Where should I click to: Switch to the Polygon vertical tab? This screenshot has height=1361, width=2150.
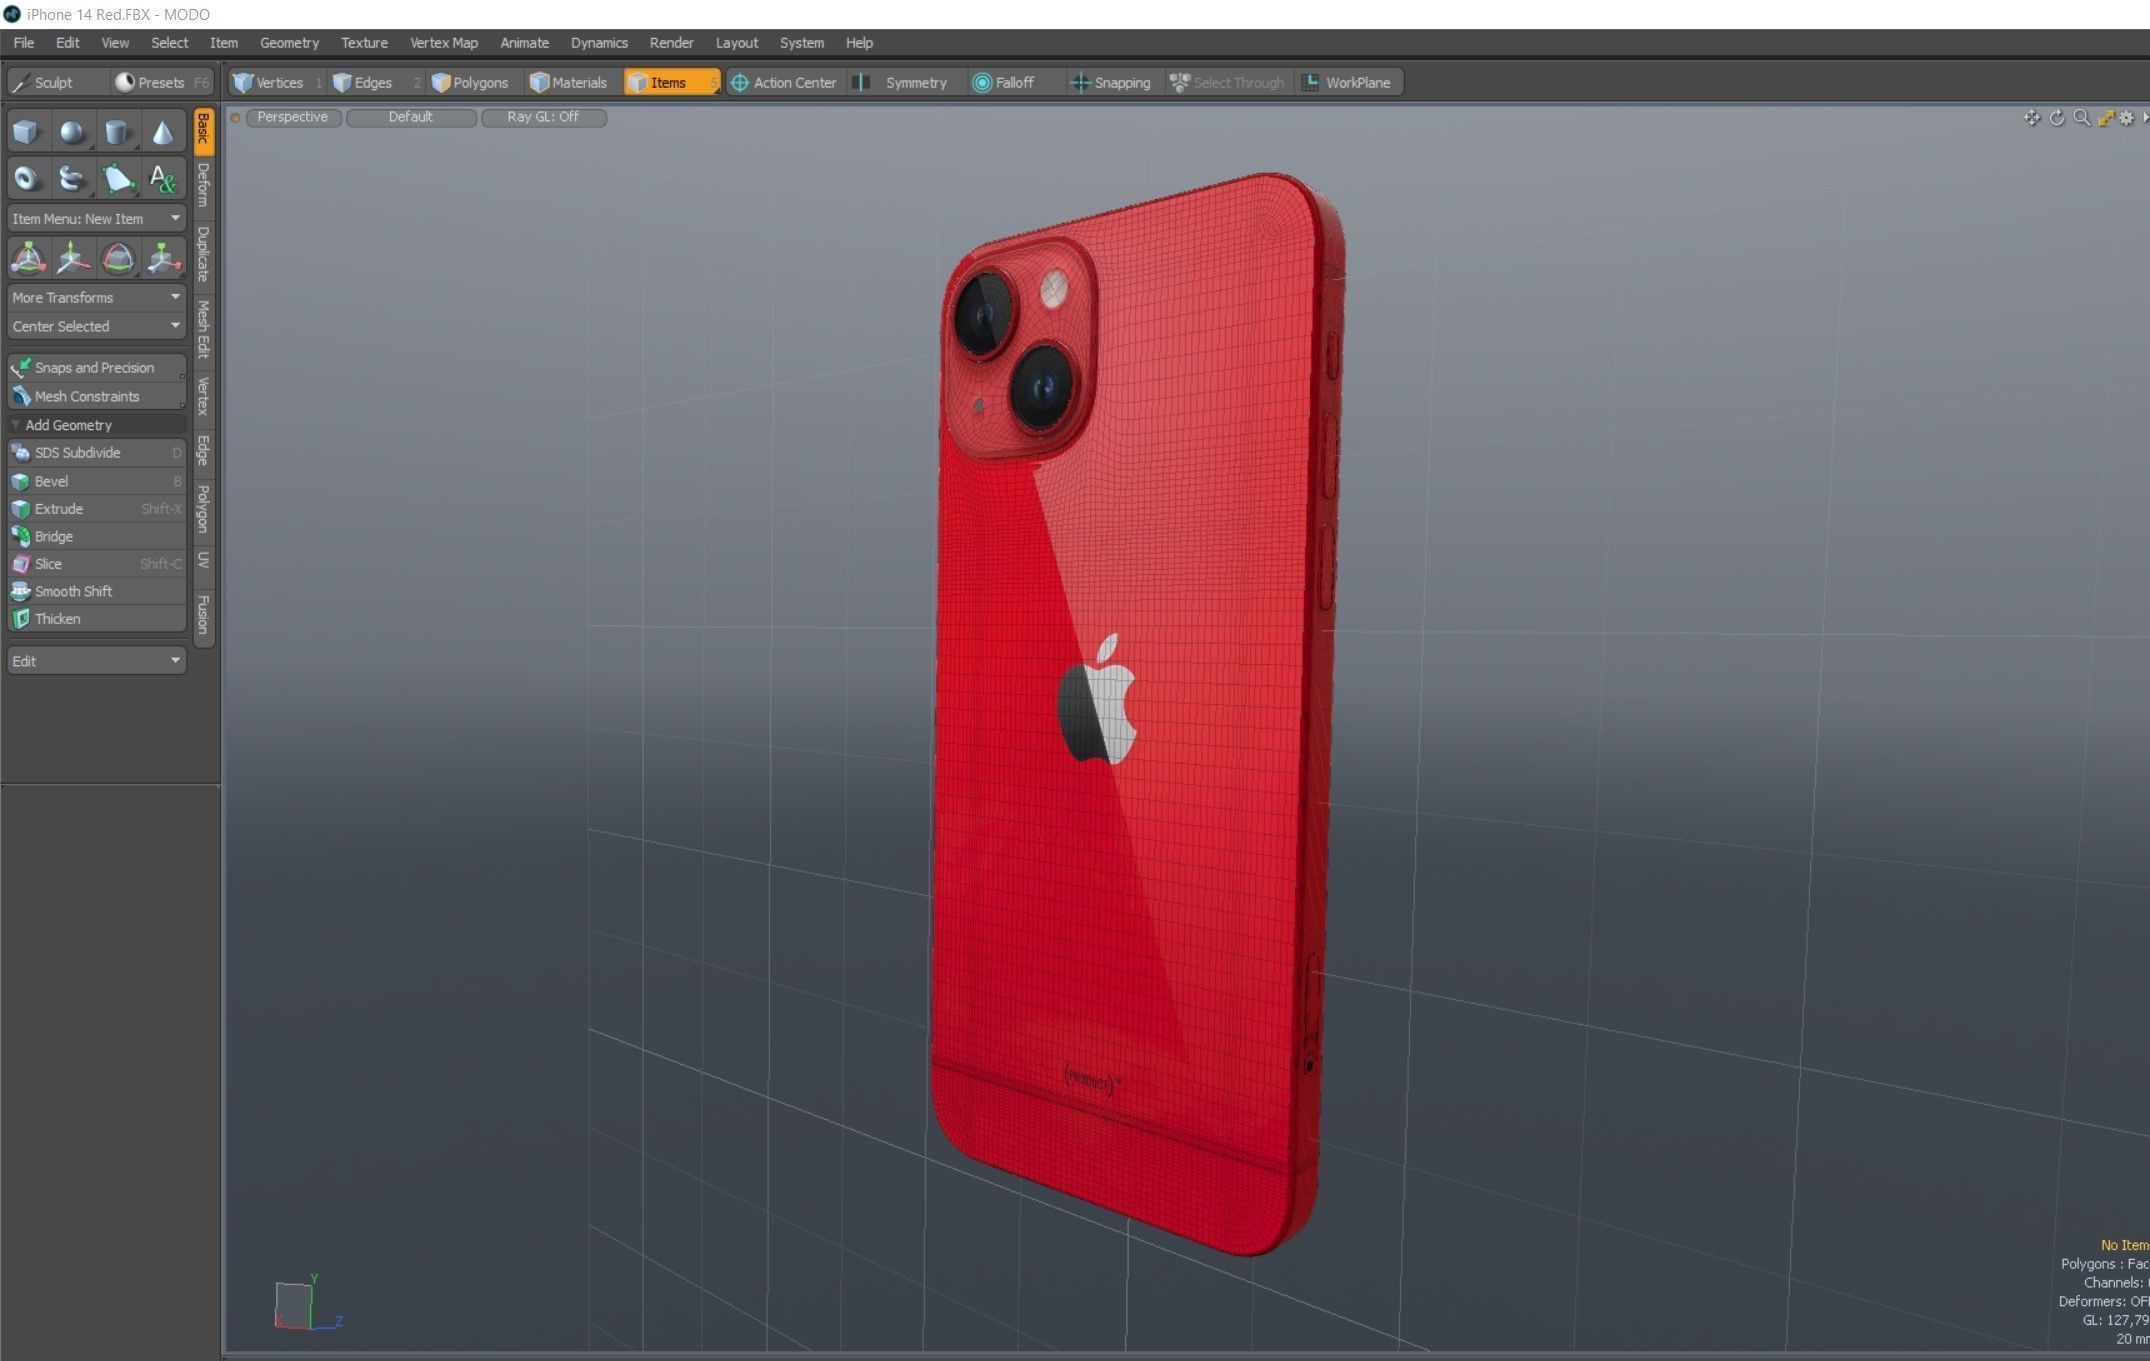(x=204, y=509)
